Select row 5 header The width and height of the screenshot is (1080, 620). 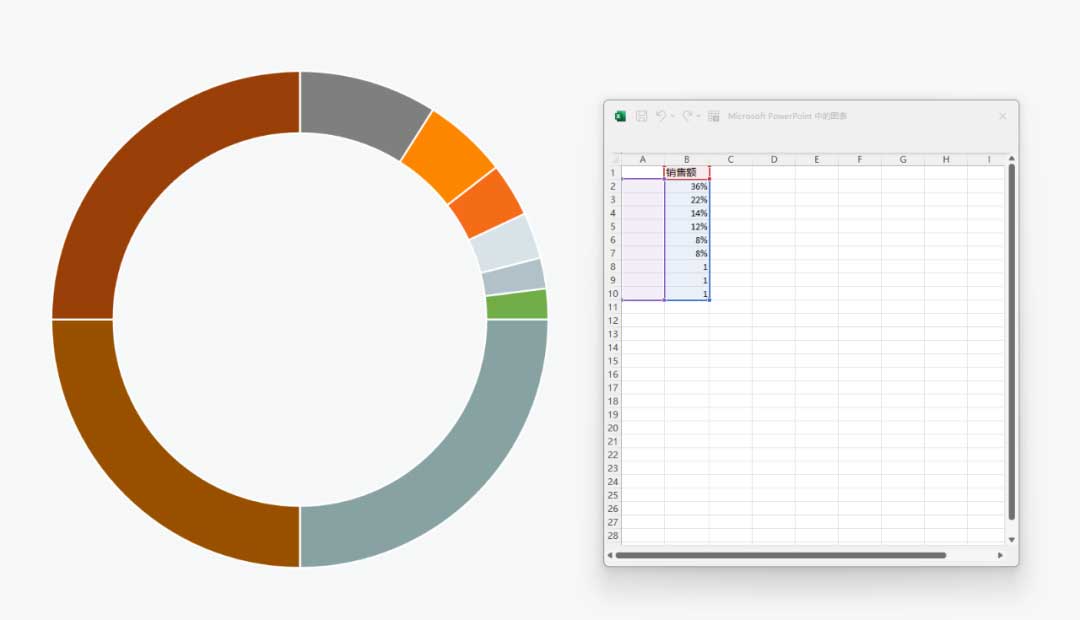pyautogui.click(x=614, y=227)
